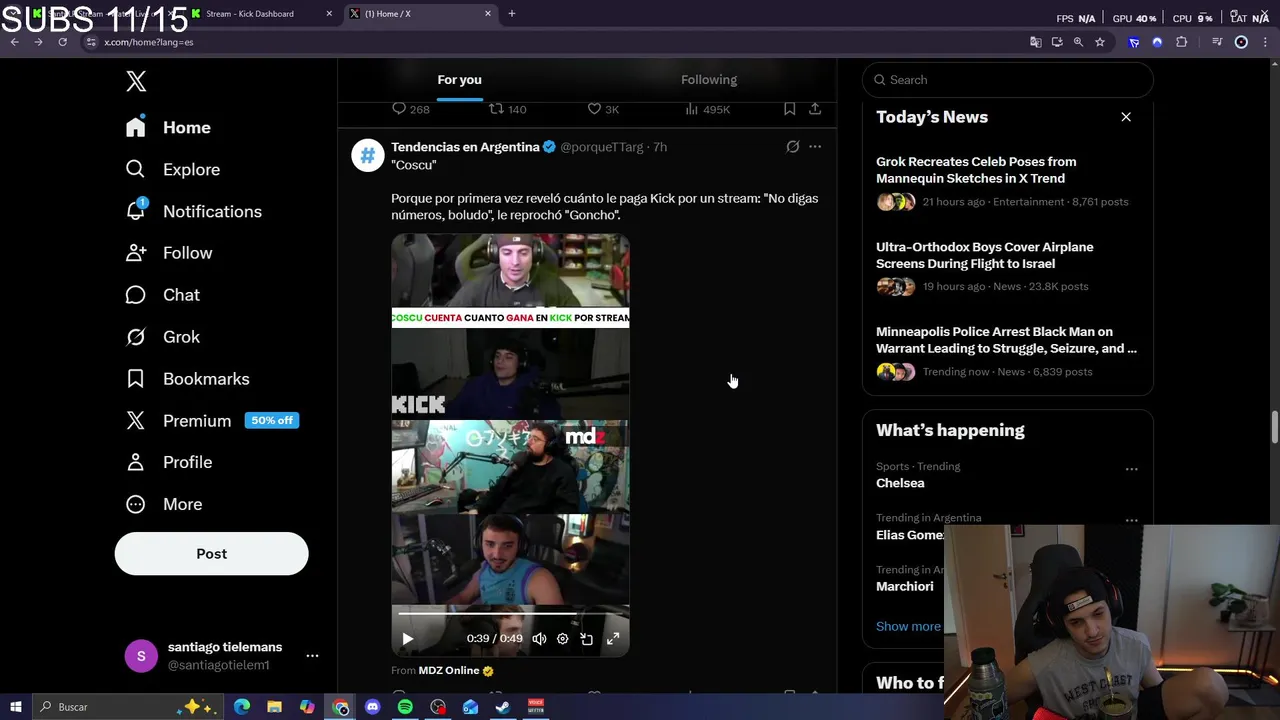
Task: Open options for Chelsea trend
Action: coord(1131,469)
